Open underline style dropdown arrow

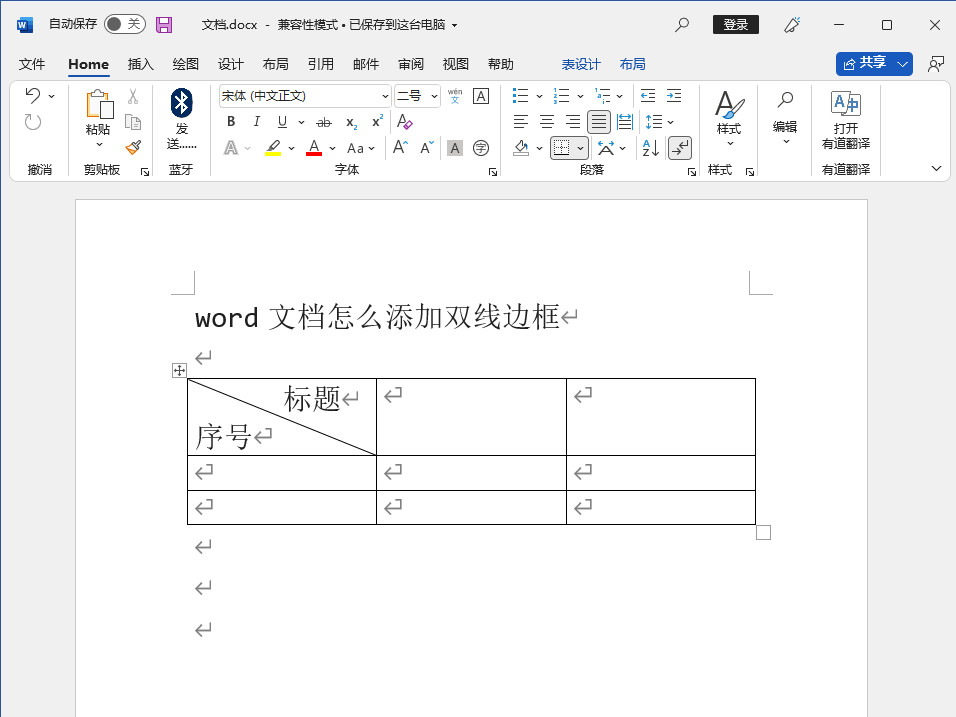(301, 123)
